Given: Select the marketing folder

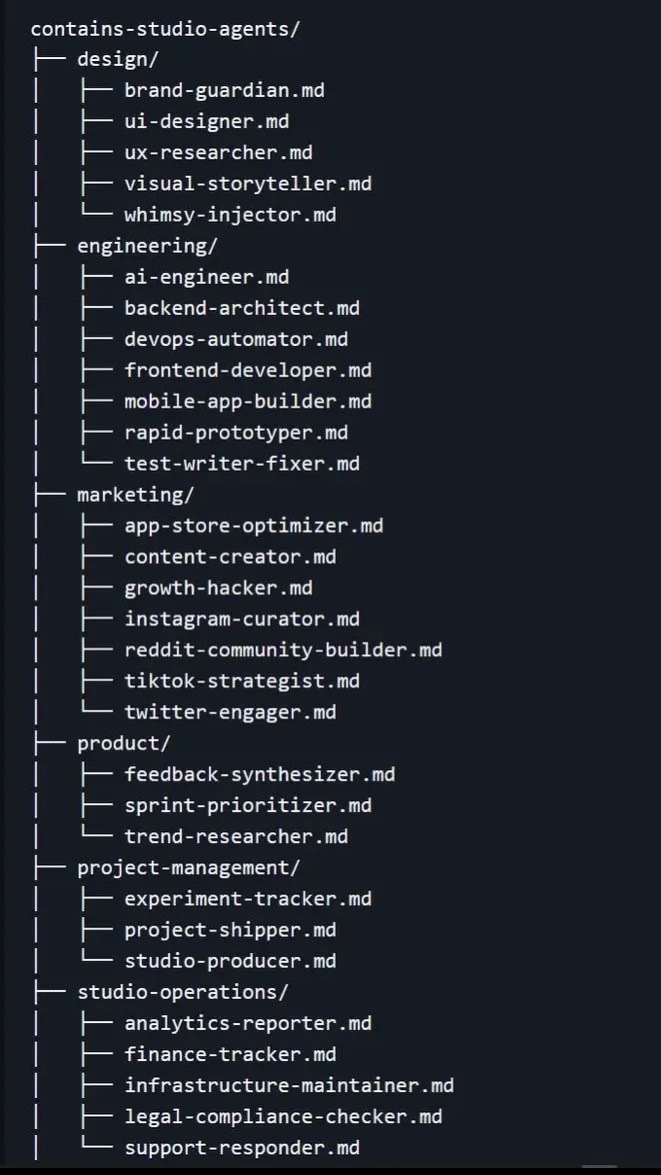Looking at the screenshot, I should click(136, 494).
